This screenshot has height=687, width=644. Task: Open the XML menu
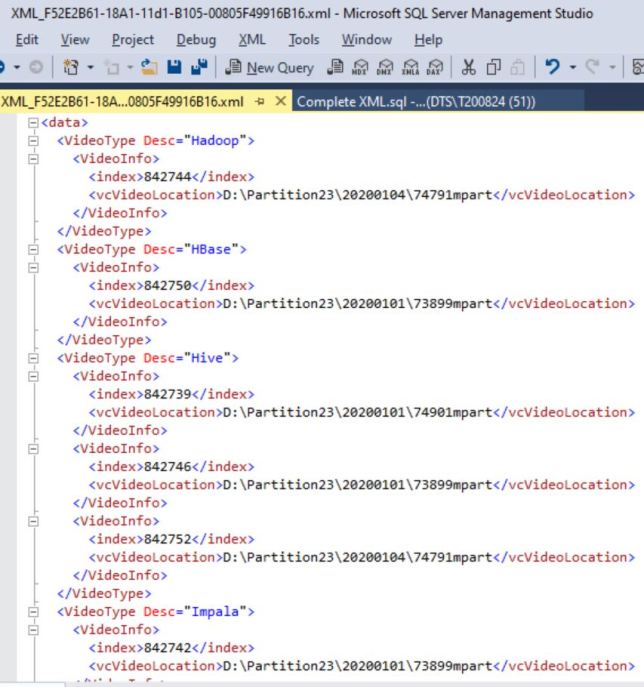point(251,41)
